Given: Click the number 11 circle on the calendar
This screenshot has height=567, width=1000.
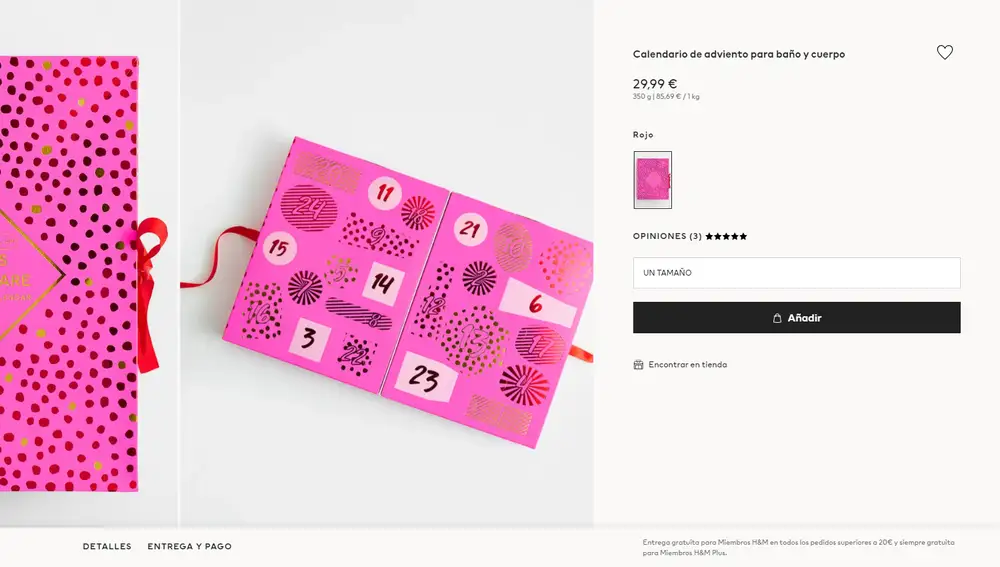Looking at the screenshot, I should 385,193.
